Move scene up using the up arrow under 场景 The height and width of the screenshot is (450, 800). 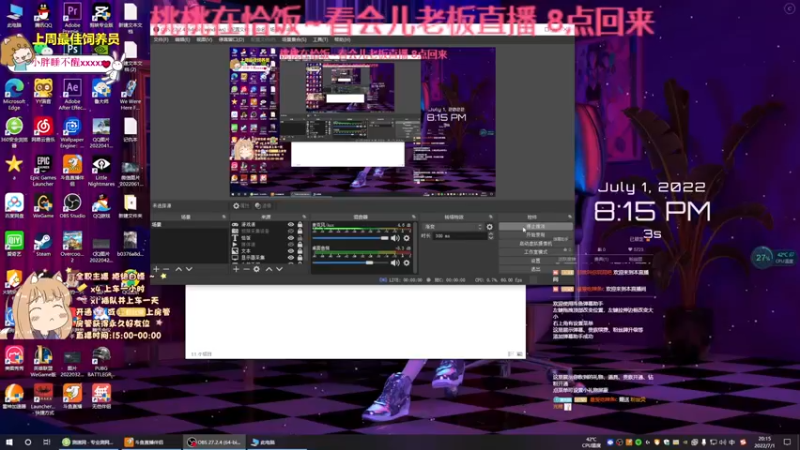coord(179,269)
